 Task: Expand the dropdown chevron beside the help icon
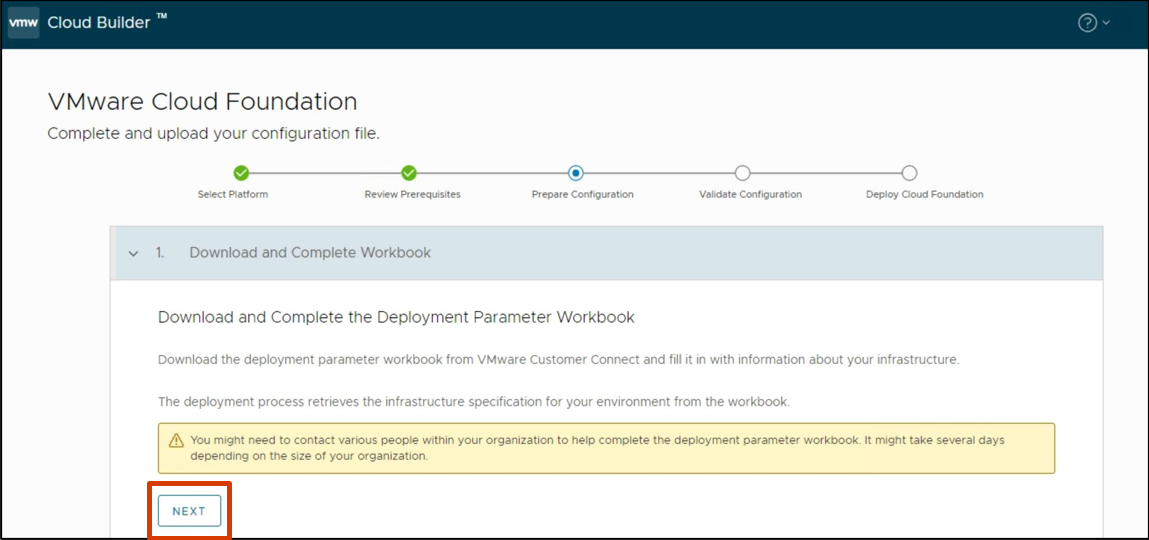point(1106,23)
